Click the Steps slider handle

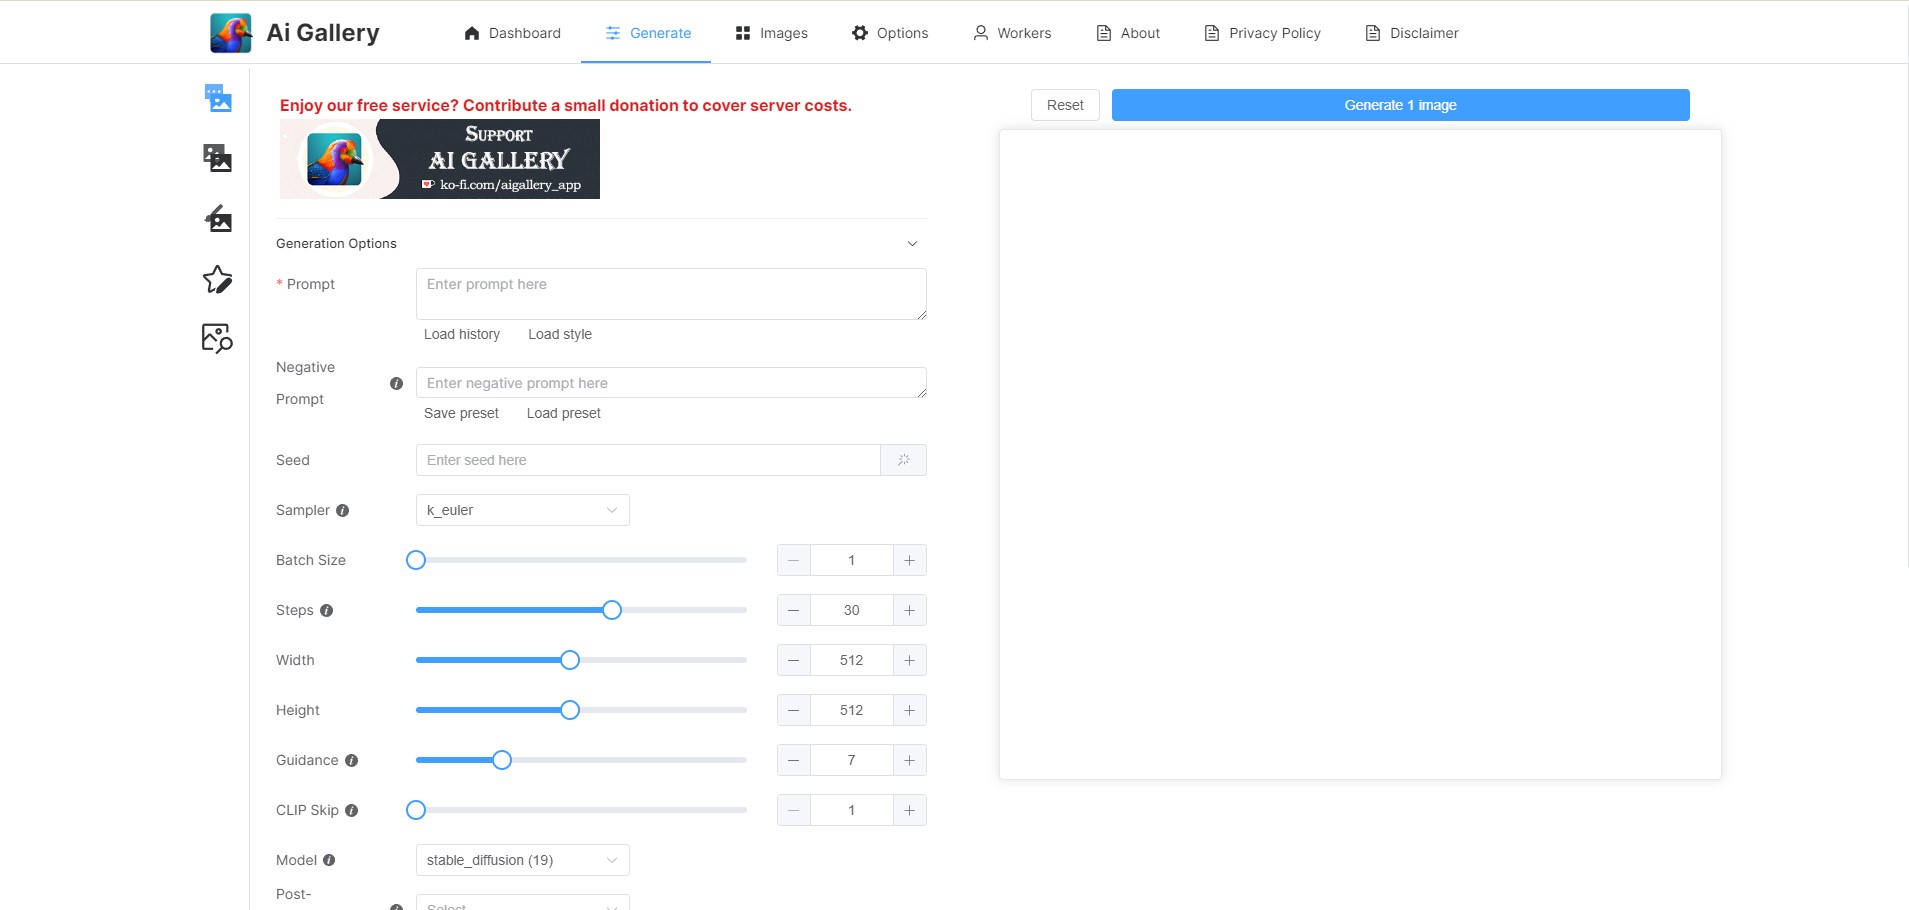click(x=612, y=610)
